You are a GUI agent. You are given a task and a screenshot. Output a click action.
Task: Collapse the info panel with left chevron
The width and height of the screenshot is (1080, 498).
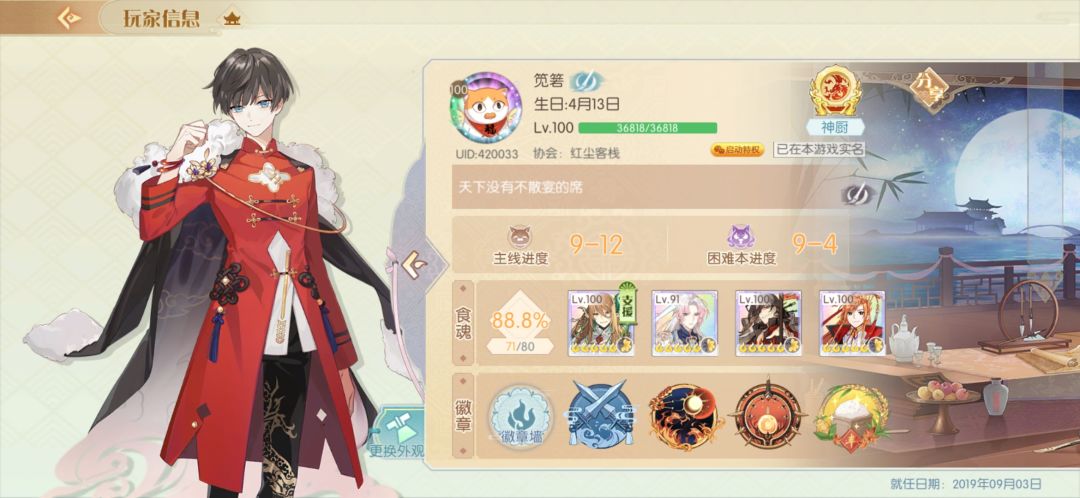(x=413, y=264)
